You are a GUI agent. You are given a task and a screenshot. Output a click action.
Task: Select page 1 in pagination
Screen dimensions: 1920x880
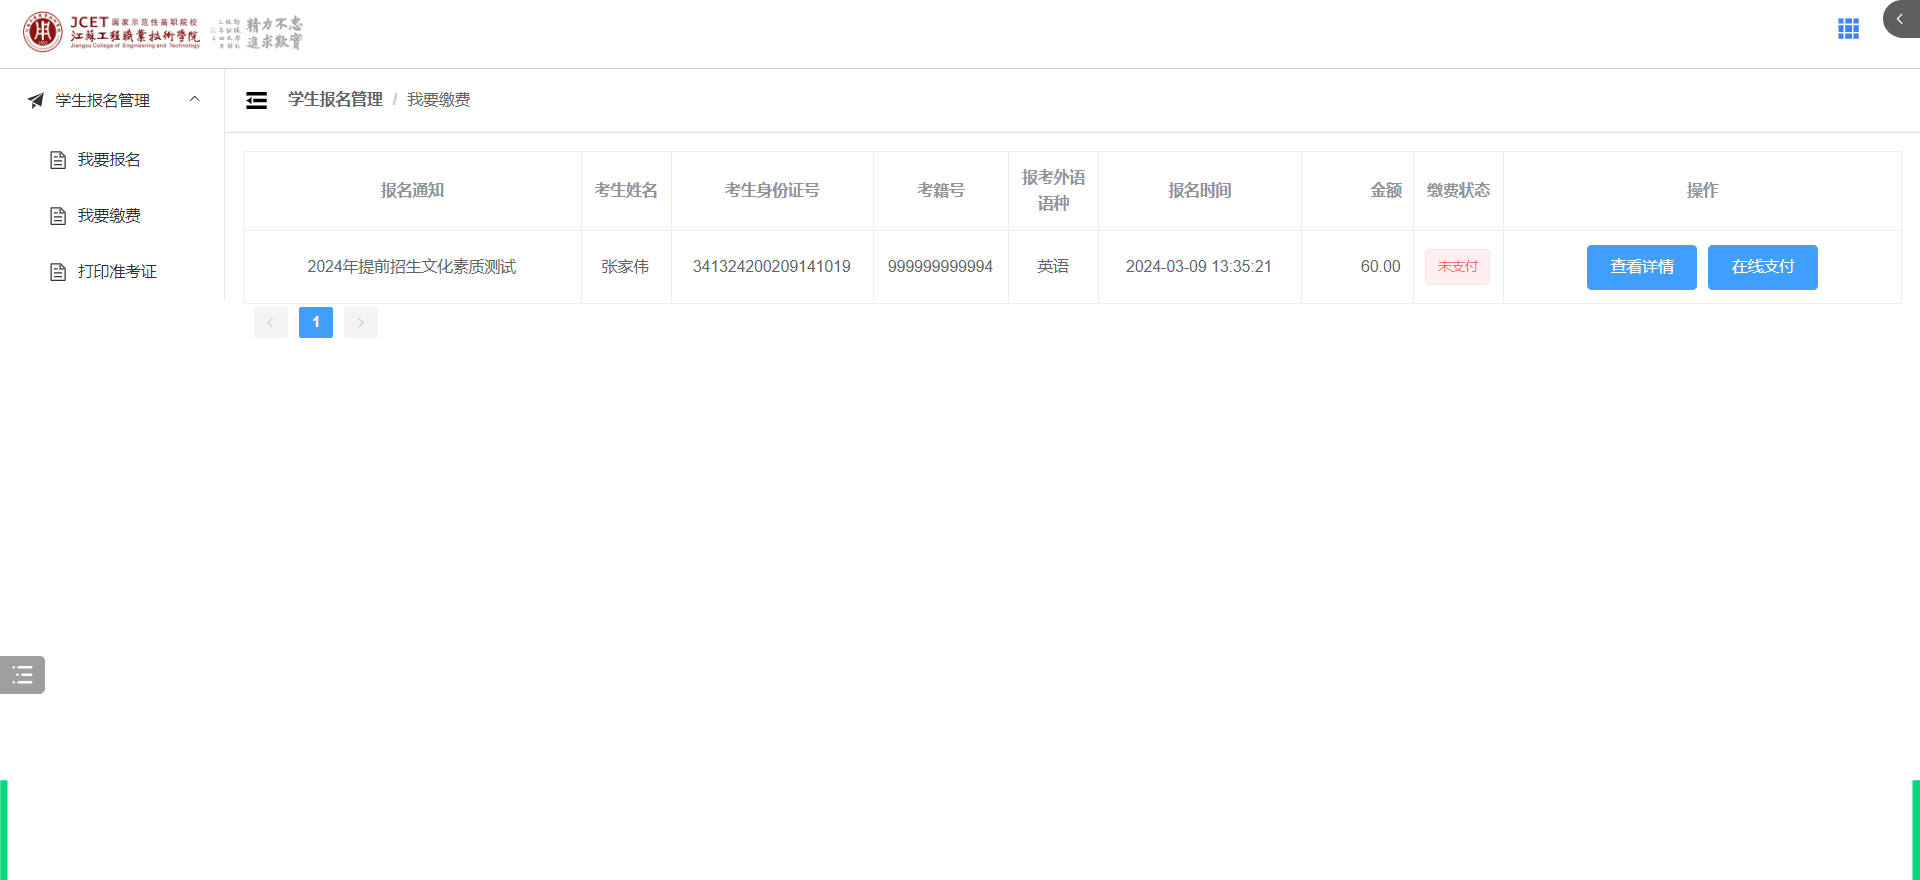[316, 323]
